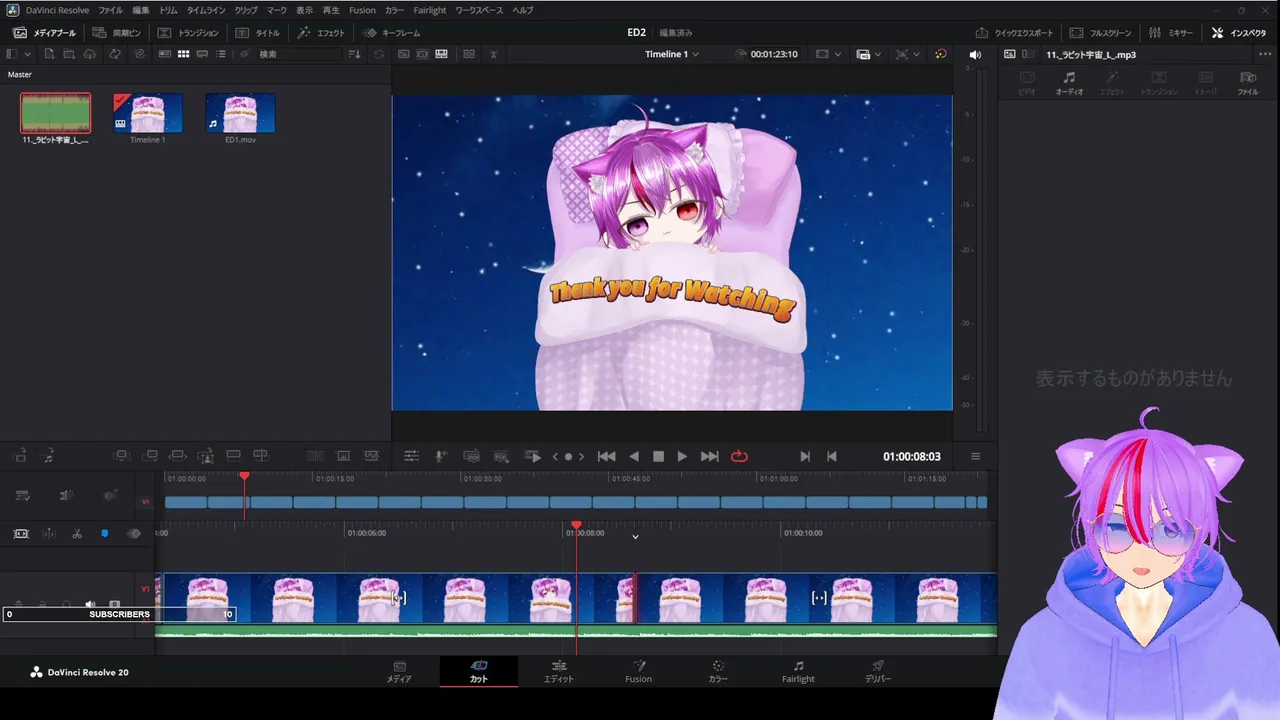Jump to the last frame
The image size is (1280, 720).
point(710,456)
